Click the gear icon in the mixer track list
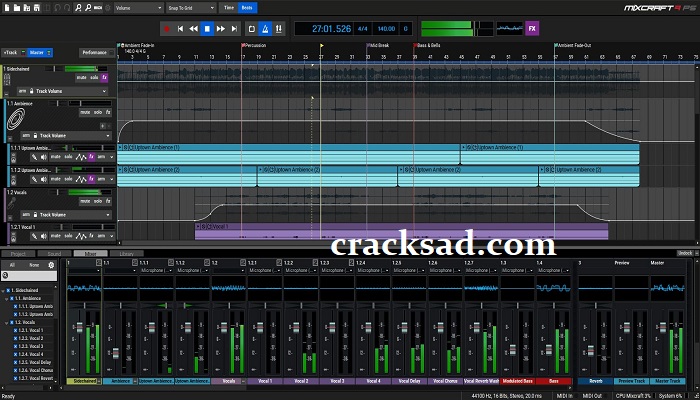Image resolution: width=700 pixels, height=400 pixels. [51, 265]
